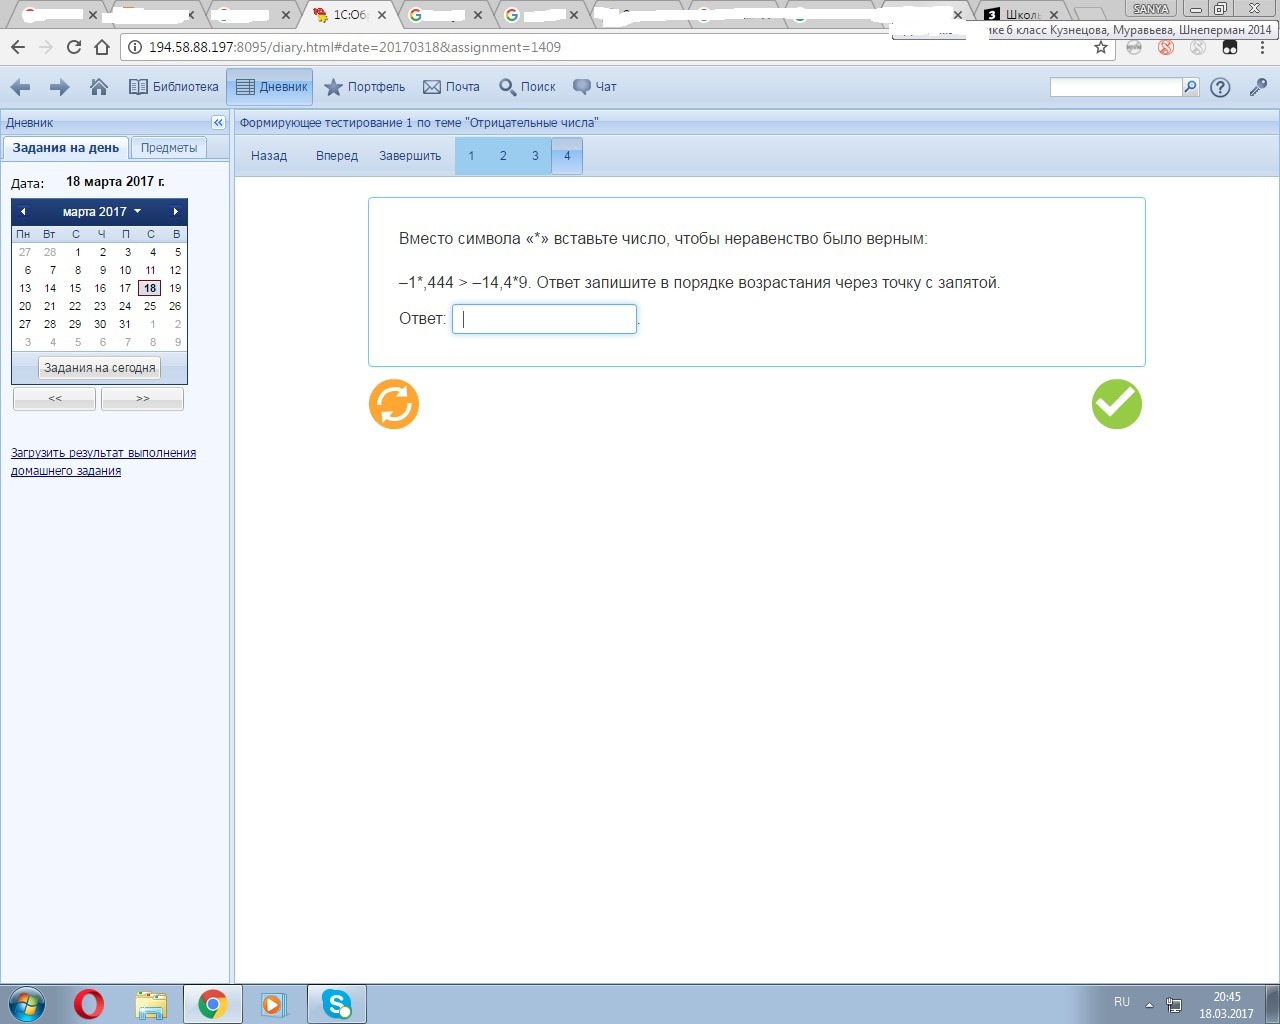Click the help question mark icon
Screen dimensions: 1280x1024
click(1220, 87)
